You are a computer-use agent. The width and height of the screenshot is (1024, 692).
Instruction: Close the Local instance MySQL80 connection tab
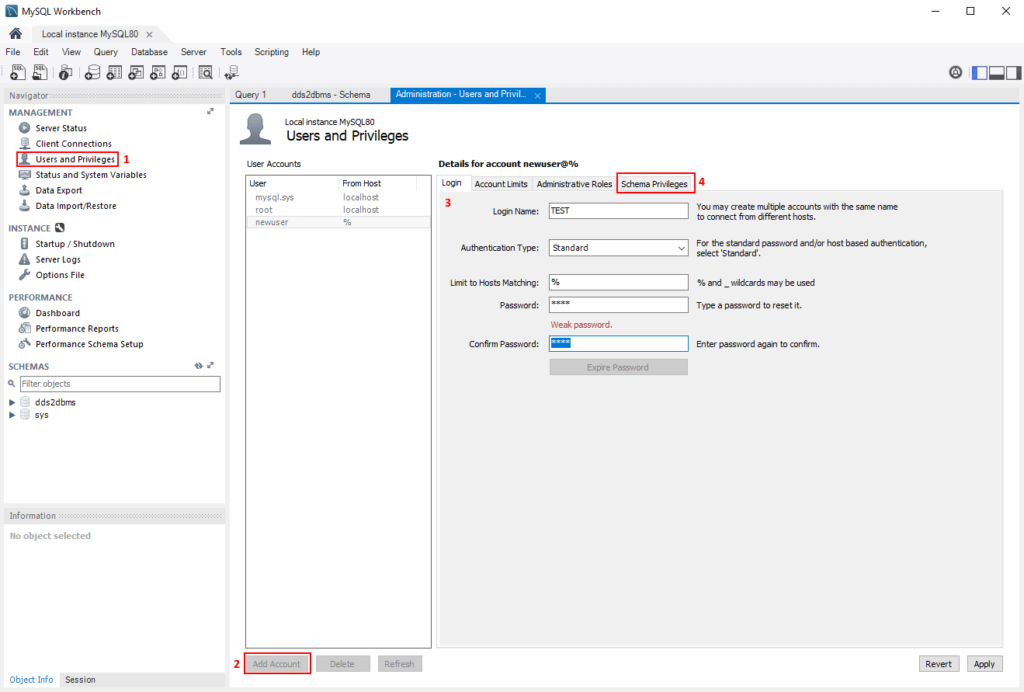[x=150, y=34]
